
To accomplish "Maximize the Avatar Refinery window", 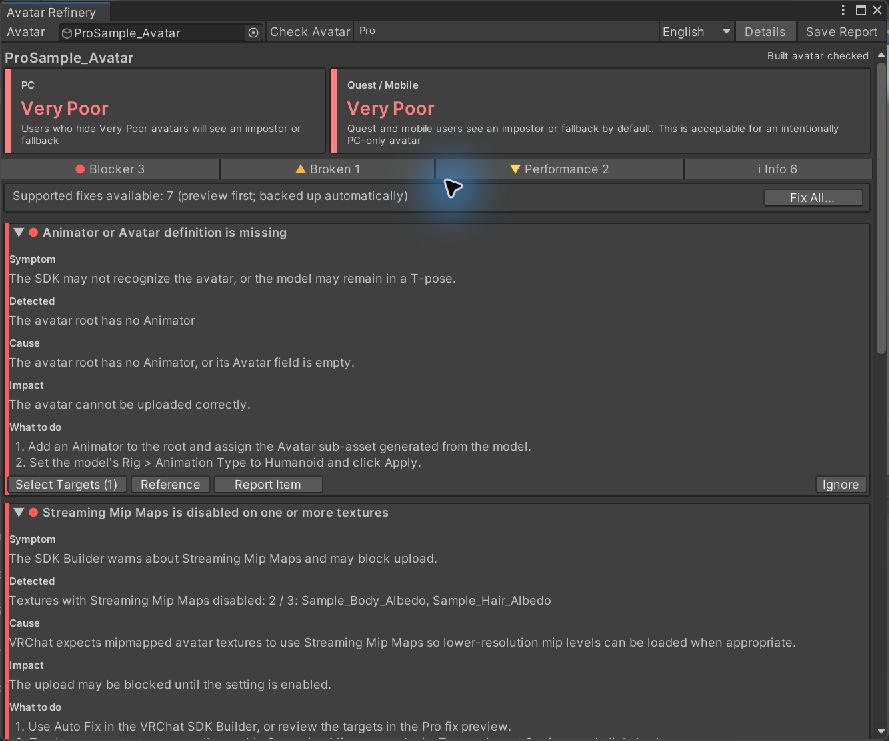I will pyautogui.click(x=861, y=10).
